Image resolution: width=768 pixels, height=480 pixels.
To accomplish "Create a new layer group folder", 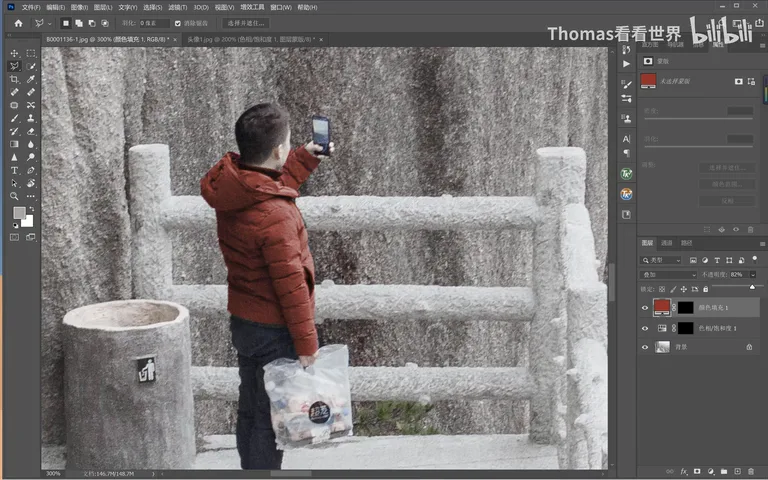I will coord(724,471).
